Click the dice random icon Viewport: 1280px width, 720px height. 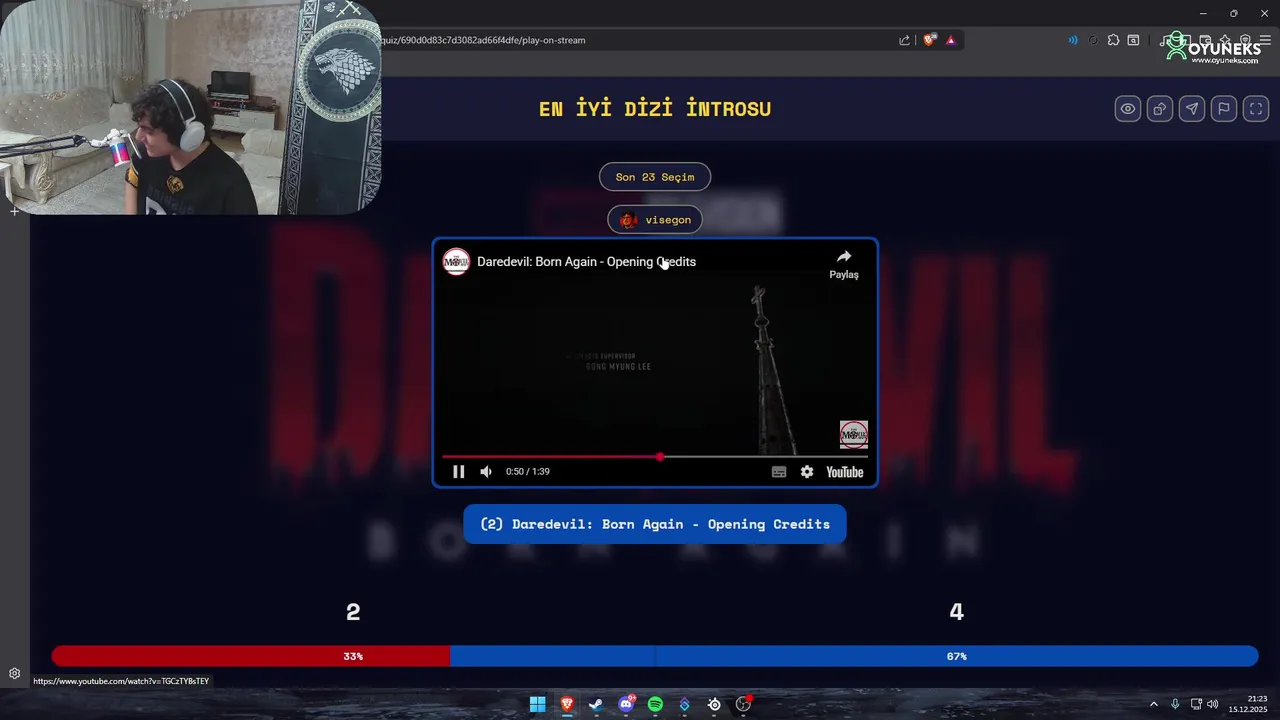1159,109
